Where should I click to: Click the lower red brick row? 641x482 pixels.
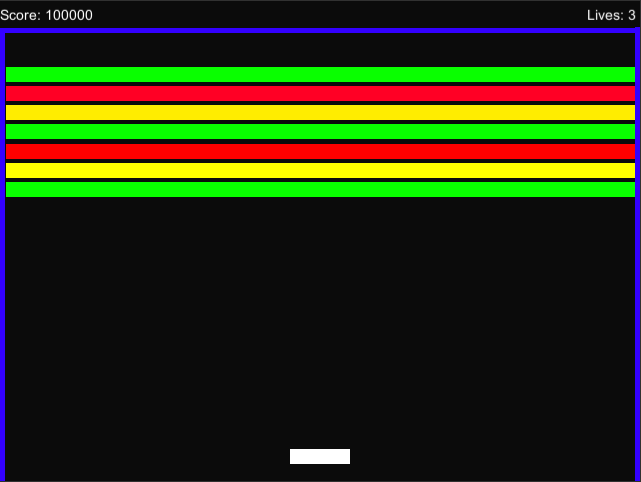click(x=320, y=151)
